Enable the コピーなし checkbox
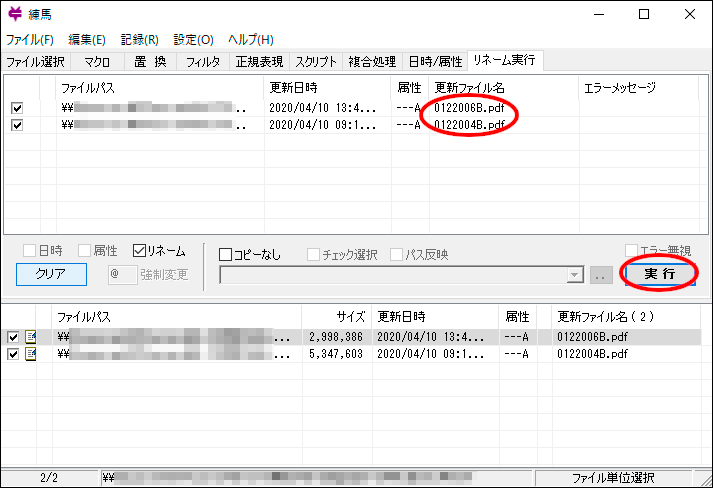 225,255
